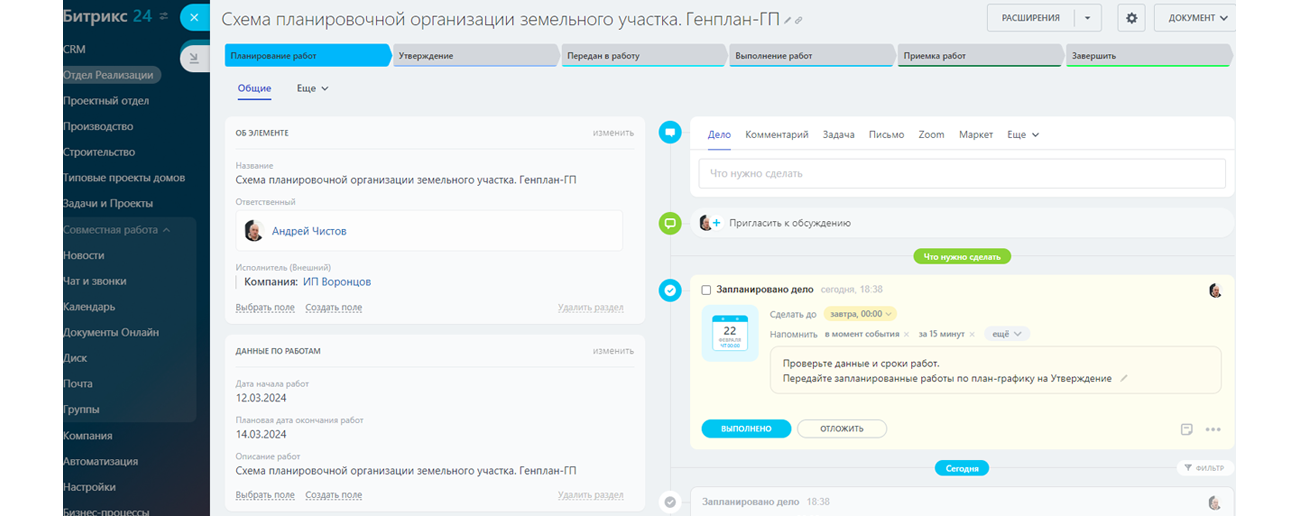Image resolution: width=1300 pixels, height=516 pixels.
Task: Open the settings gear in the header
Action: coord(1132,18)
